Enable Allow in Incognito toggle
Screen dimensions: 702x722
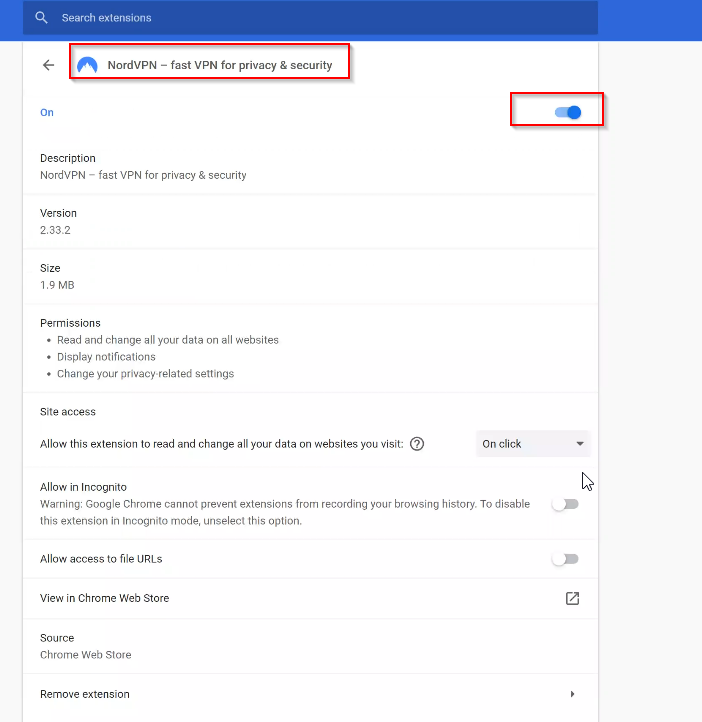click(565, 504)
